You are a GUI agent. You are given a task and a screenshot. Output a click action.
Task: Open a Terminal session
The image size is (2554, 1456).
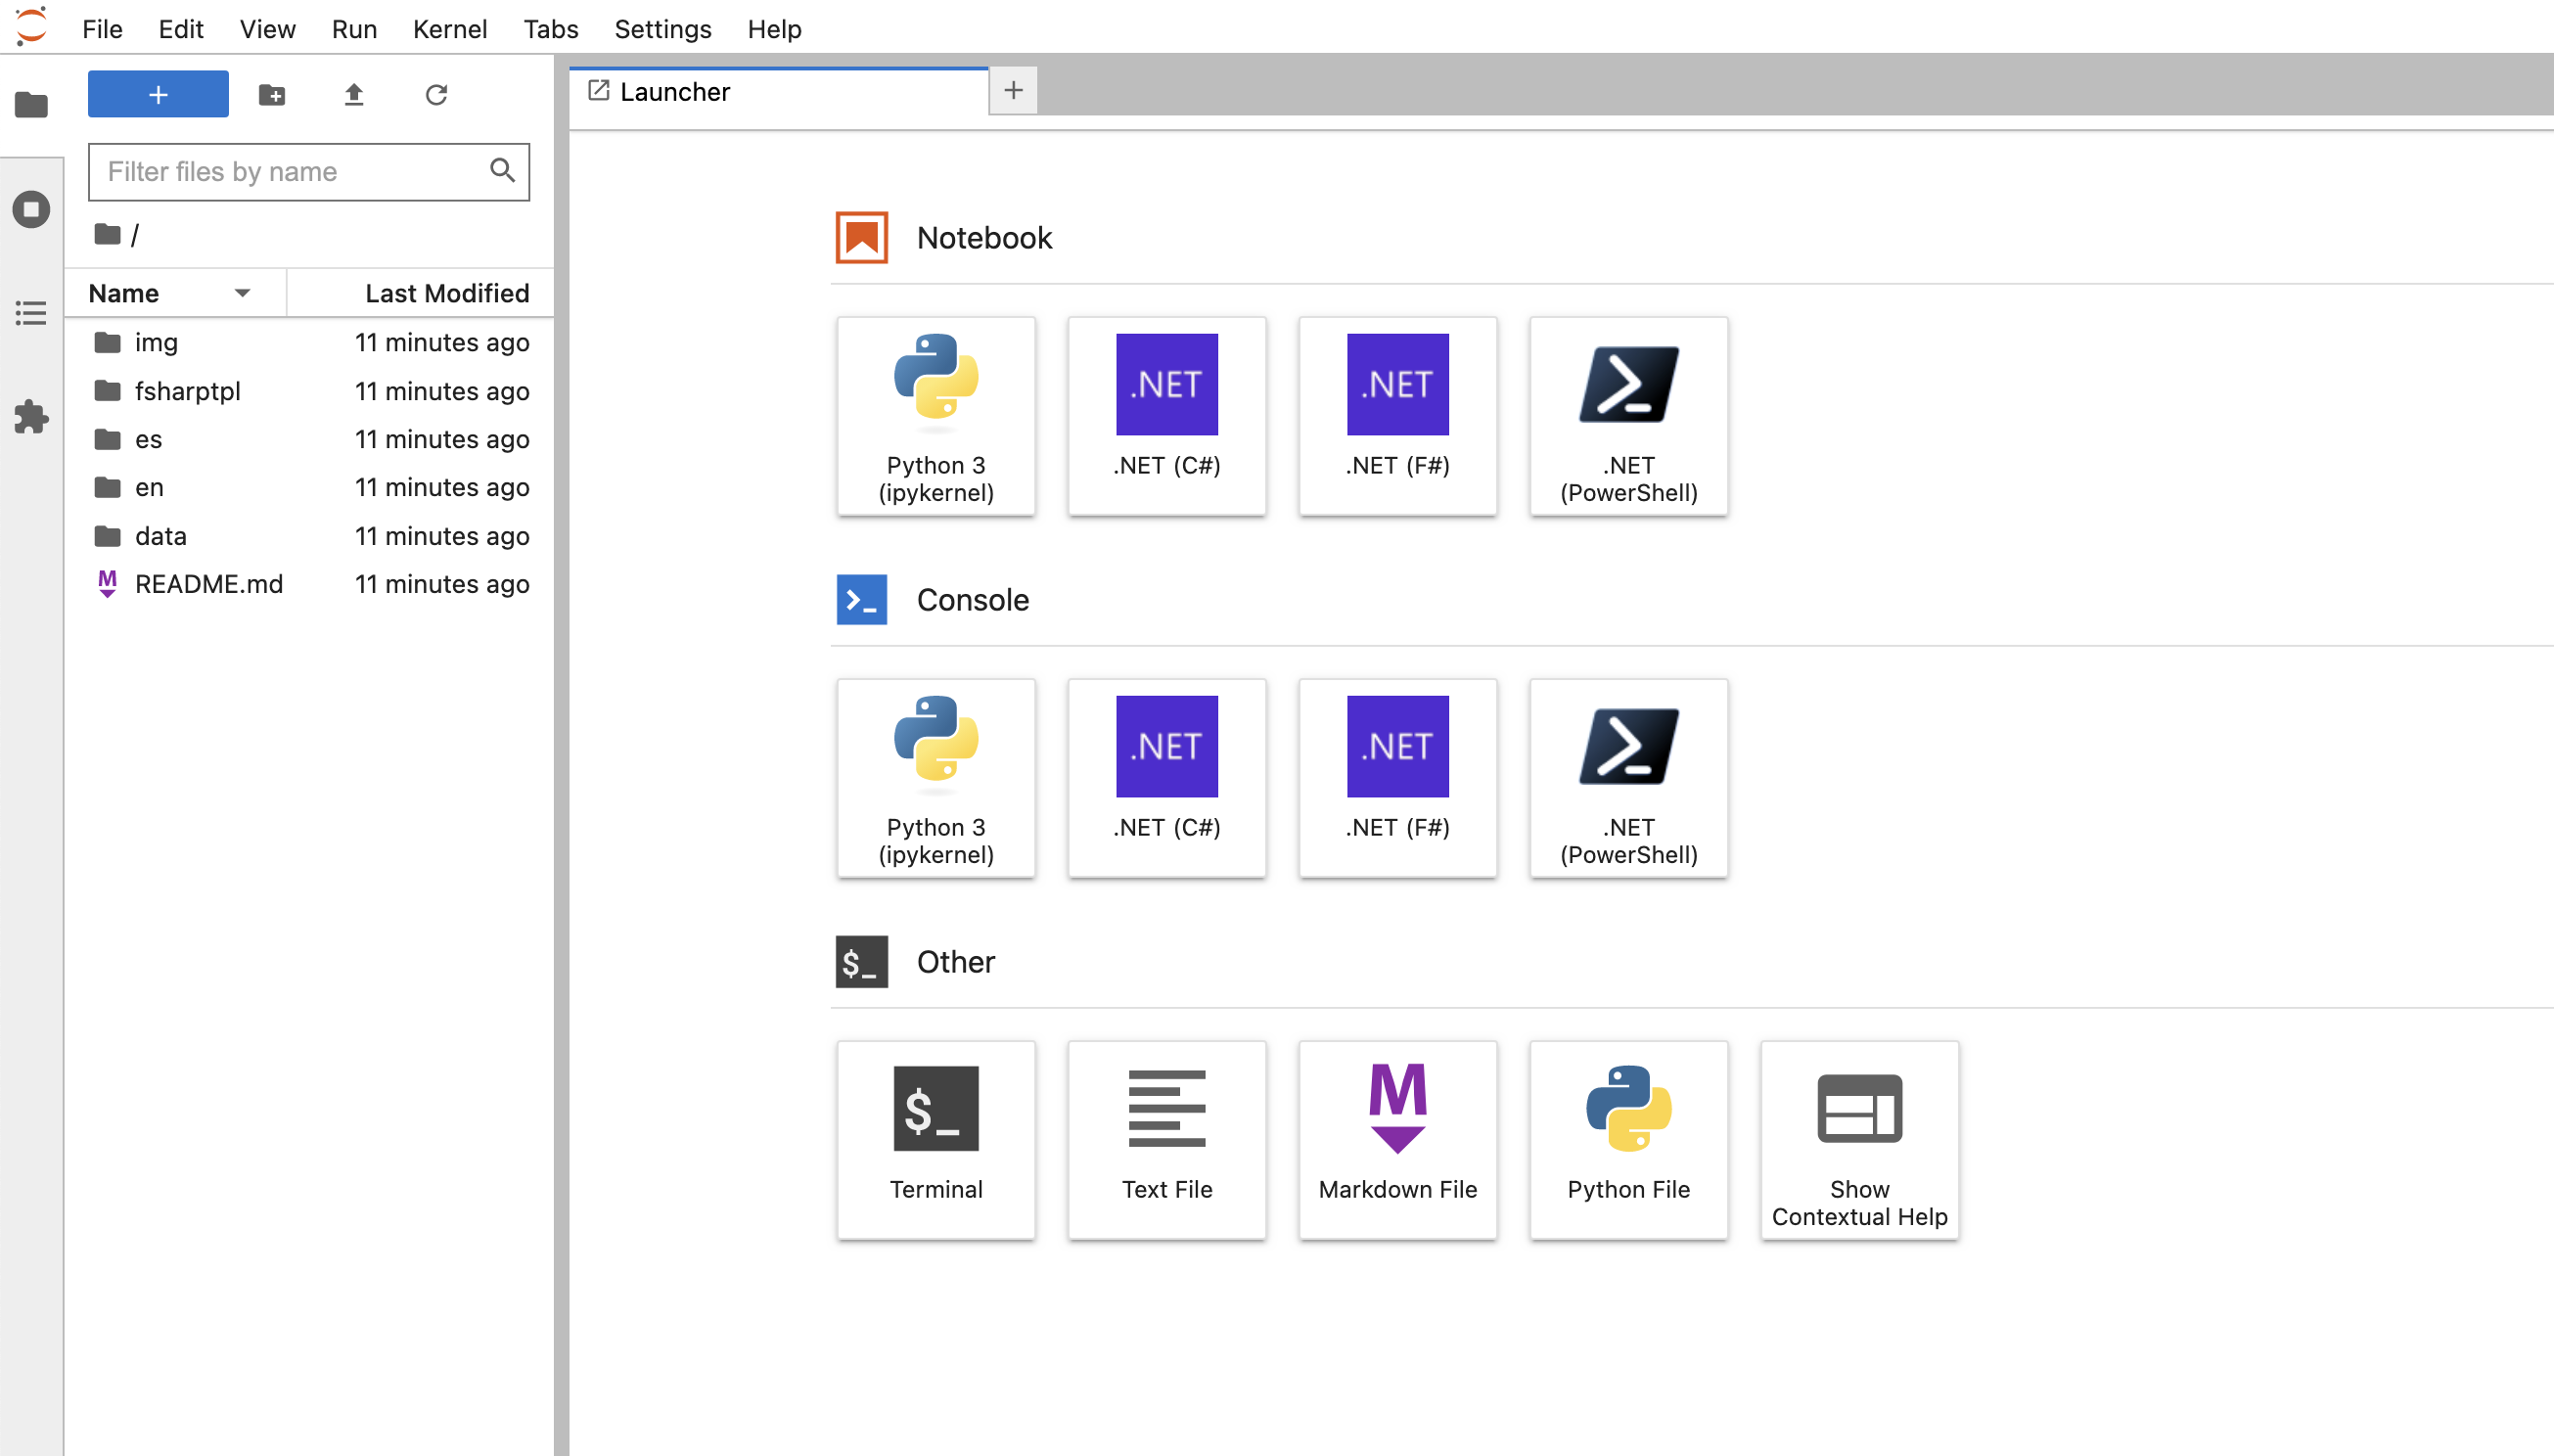936,1139
